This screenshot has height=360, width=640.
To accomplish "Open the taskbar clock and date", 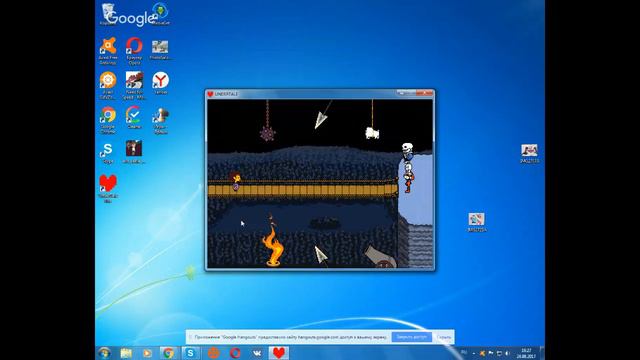I will tap(526, 353).
